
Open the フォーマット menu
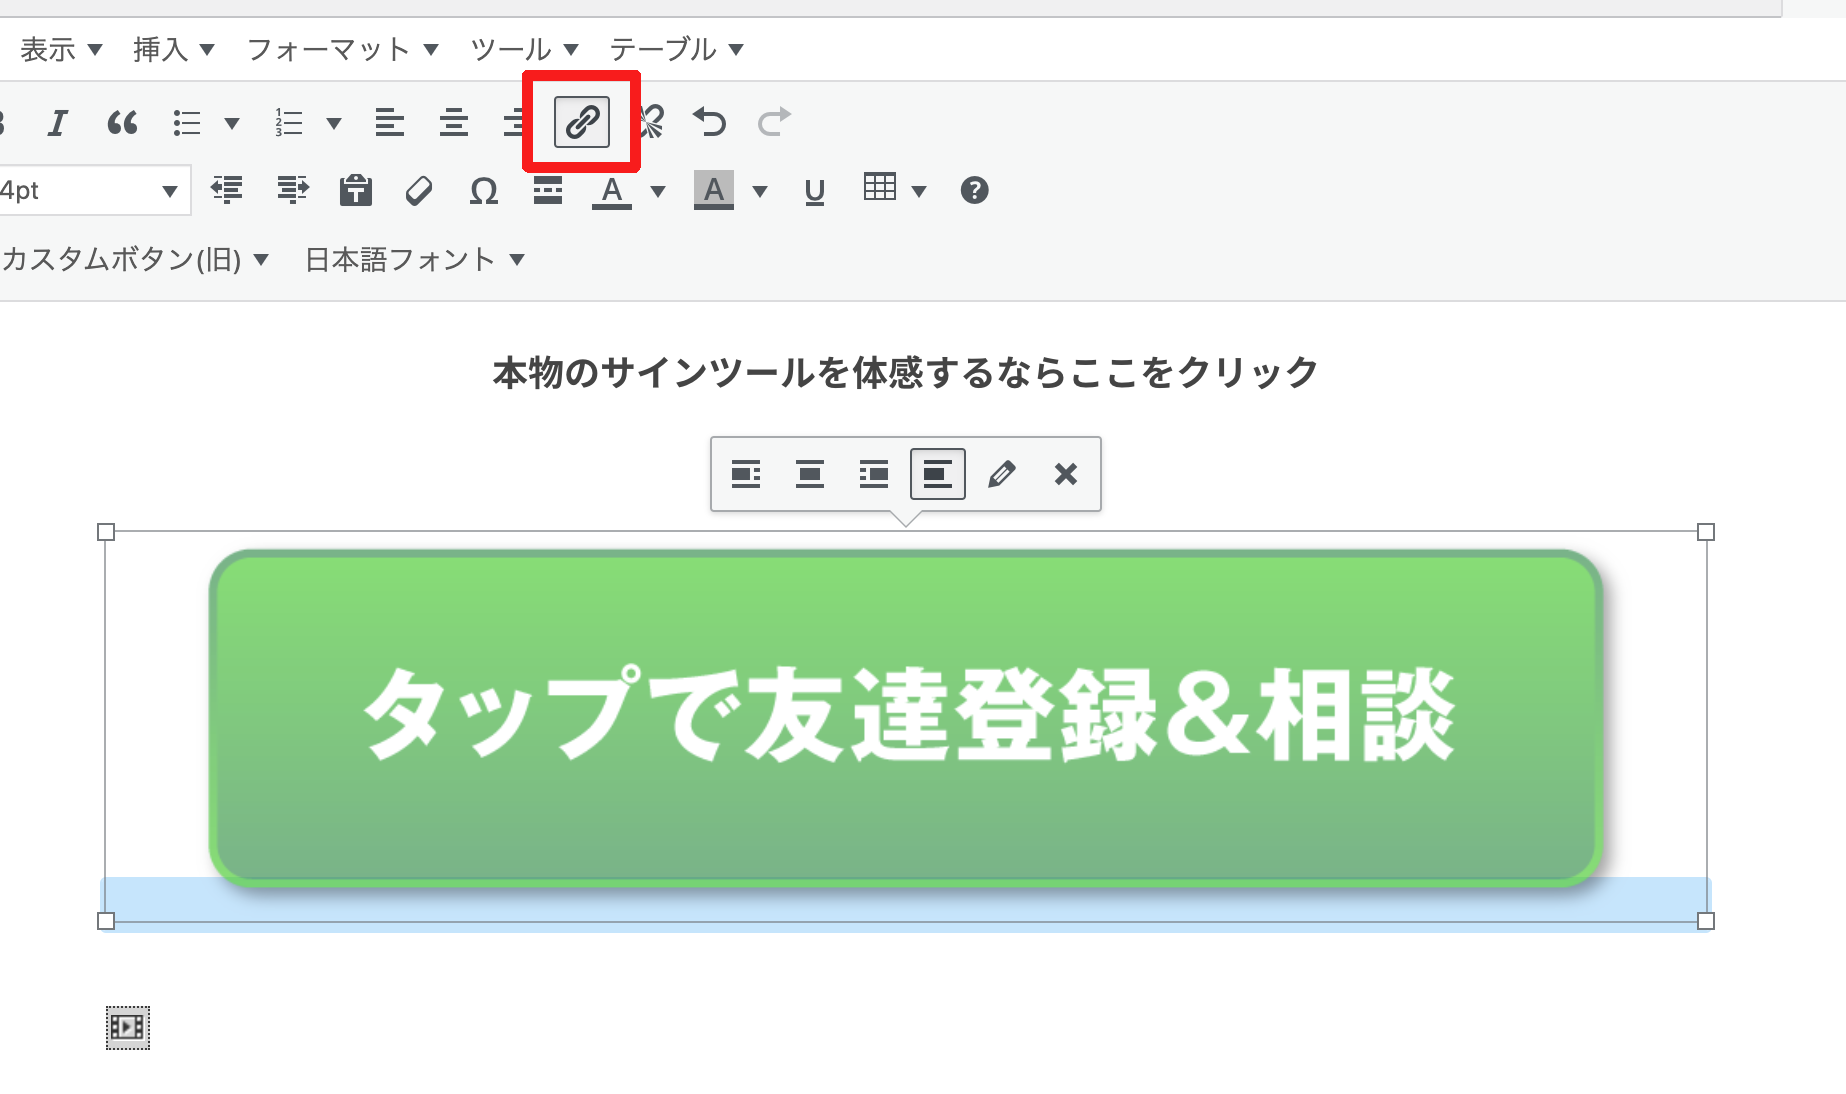[x=342, y=49]
